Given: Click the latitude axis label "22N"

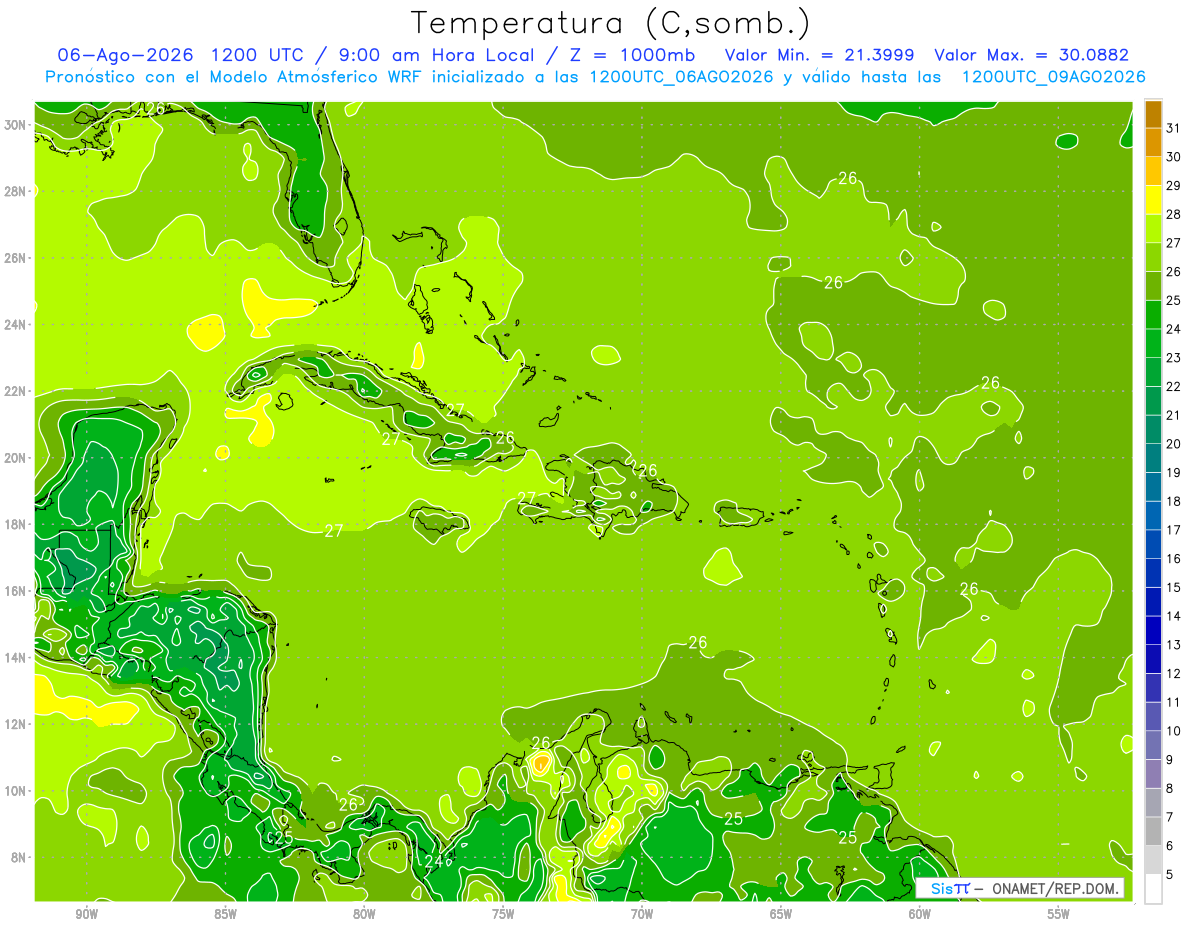Looking at the screenshot, I should pos(16,391).
